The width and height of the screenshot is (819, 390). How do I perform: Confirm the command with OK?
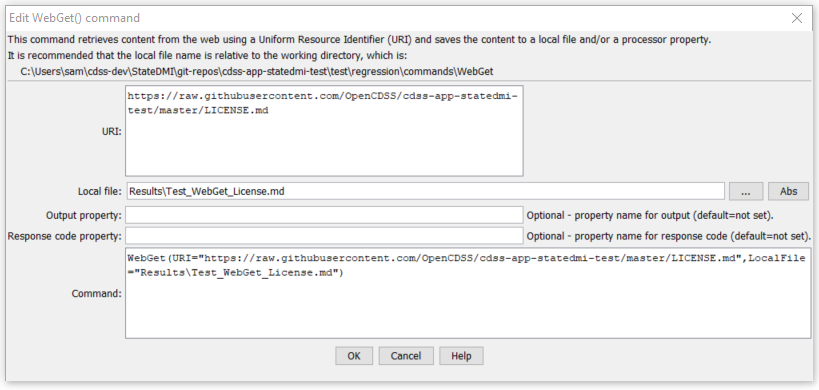354,356
